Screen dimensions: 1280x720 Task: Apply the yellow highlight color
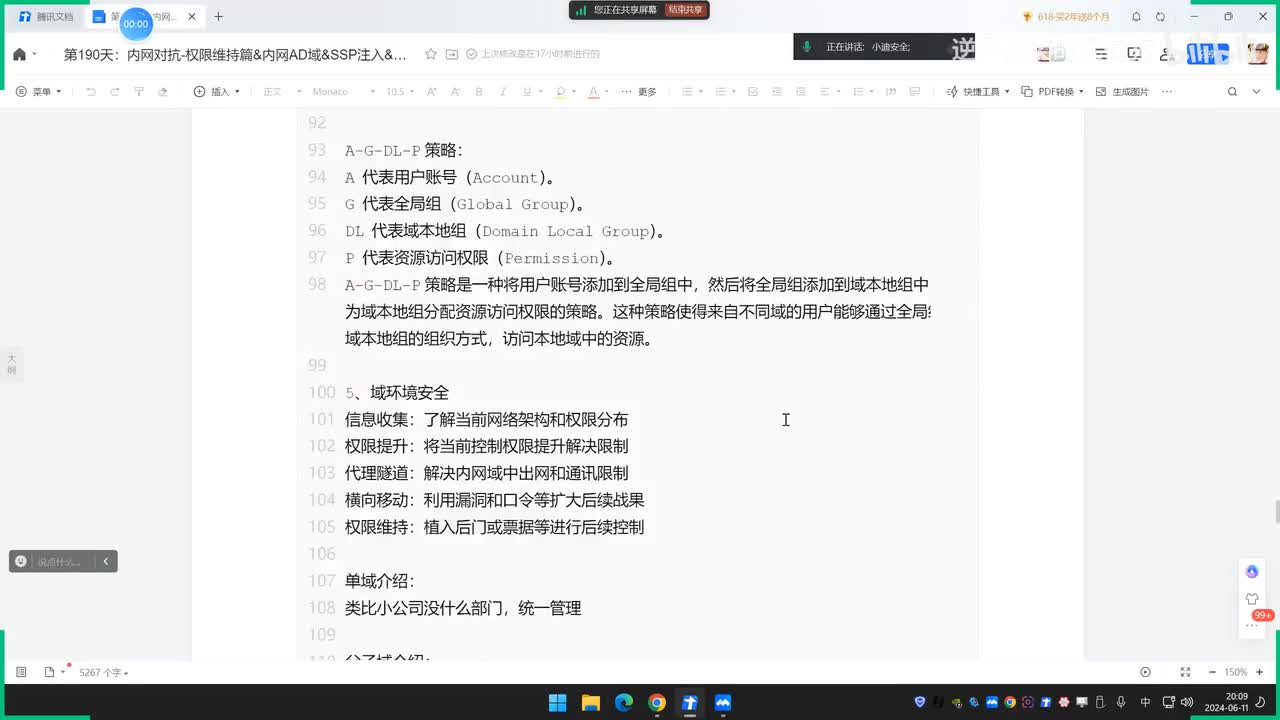pos(560,91)
